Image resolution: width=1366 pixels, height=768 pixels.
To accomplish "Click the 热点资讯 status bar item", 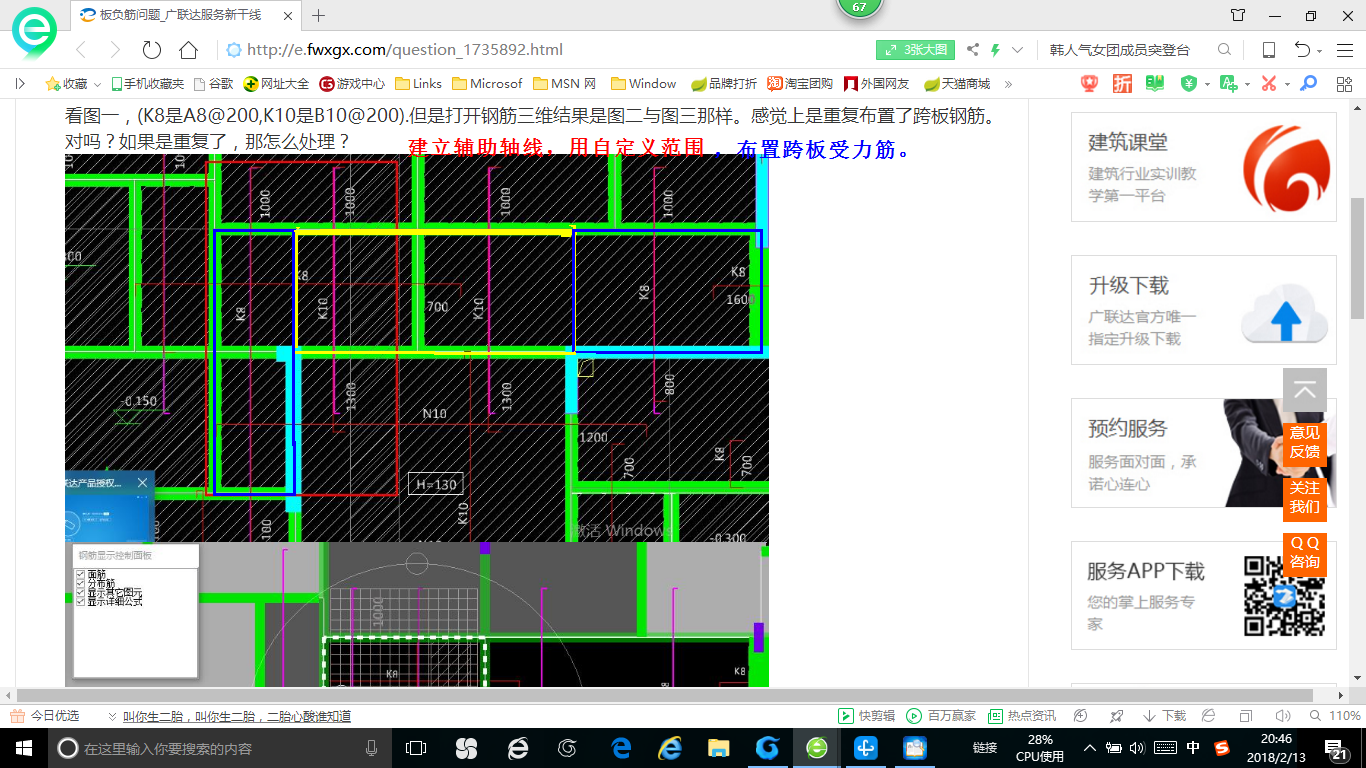I will pyautogui.click(x=1022, y=716).
